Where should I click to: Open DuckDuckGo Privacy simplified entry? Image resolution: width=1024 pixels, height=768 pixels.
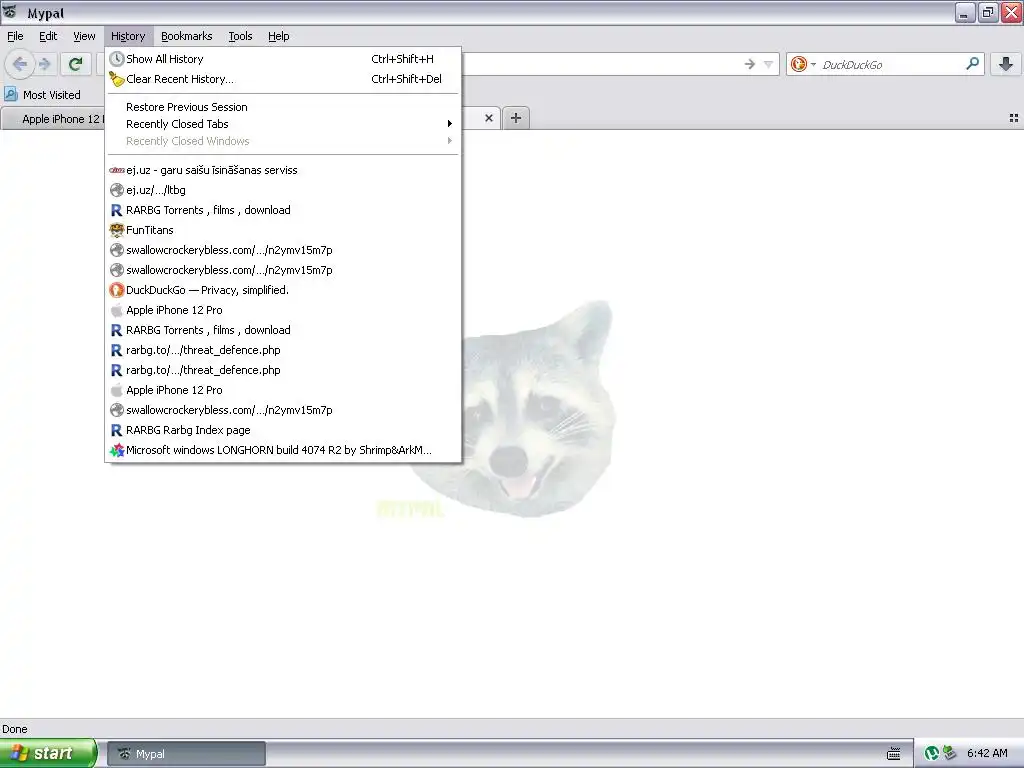283,290
